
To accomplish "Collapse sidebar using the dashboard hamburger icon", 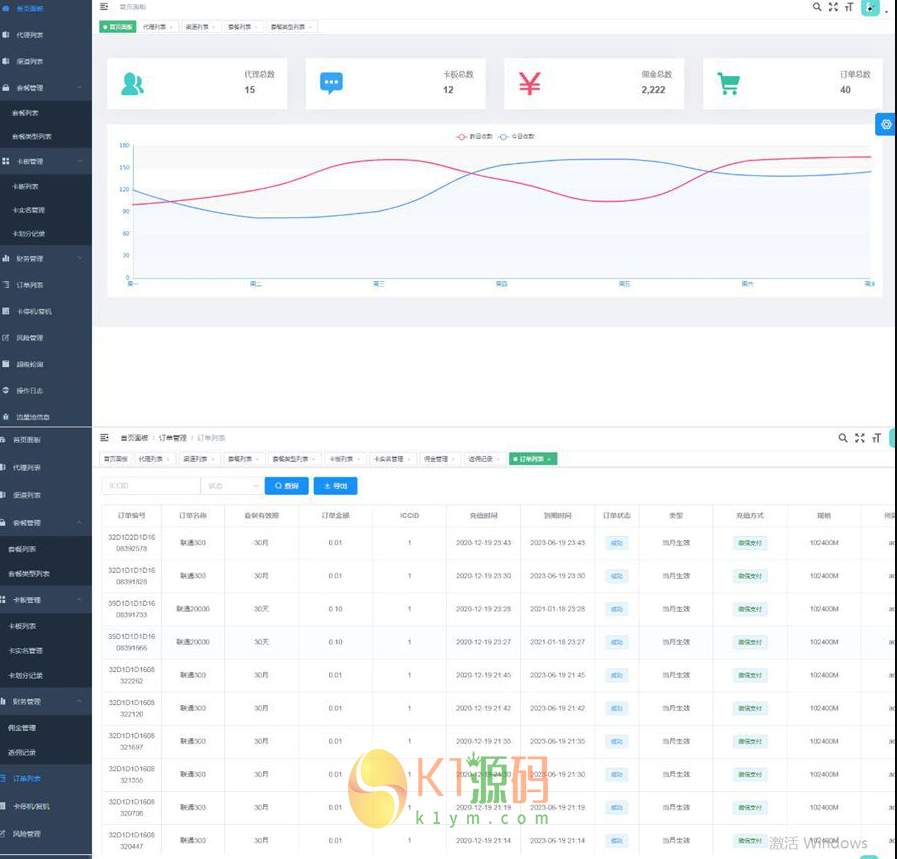I will [x=104, y=7].
